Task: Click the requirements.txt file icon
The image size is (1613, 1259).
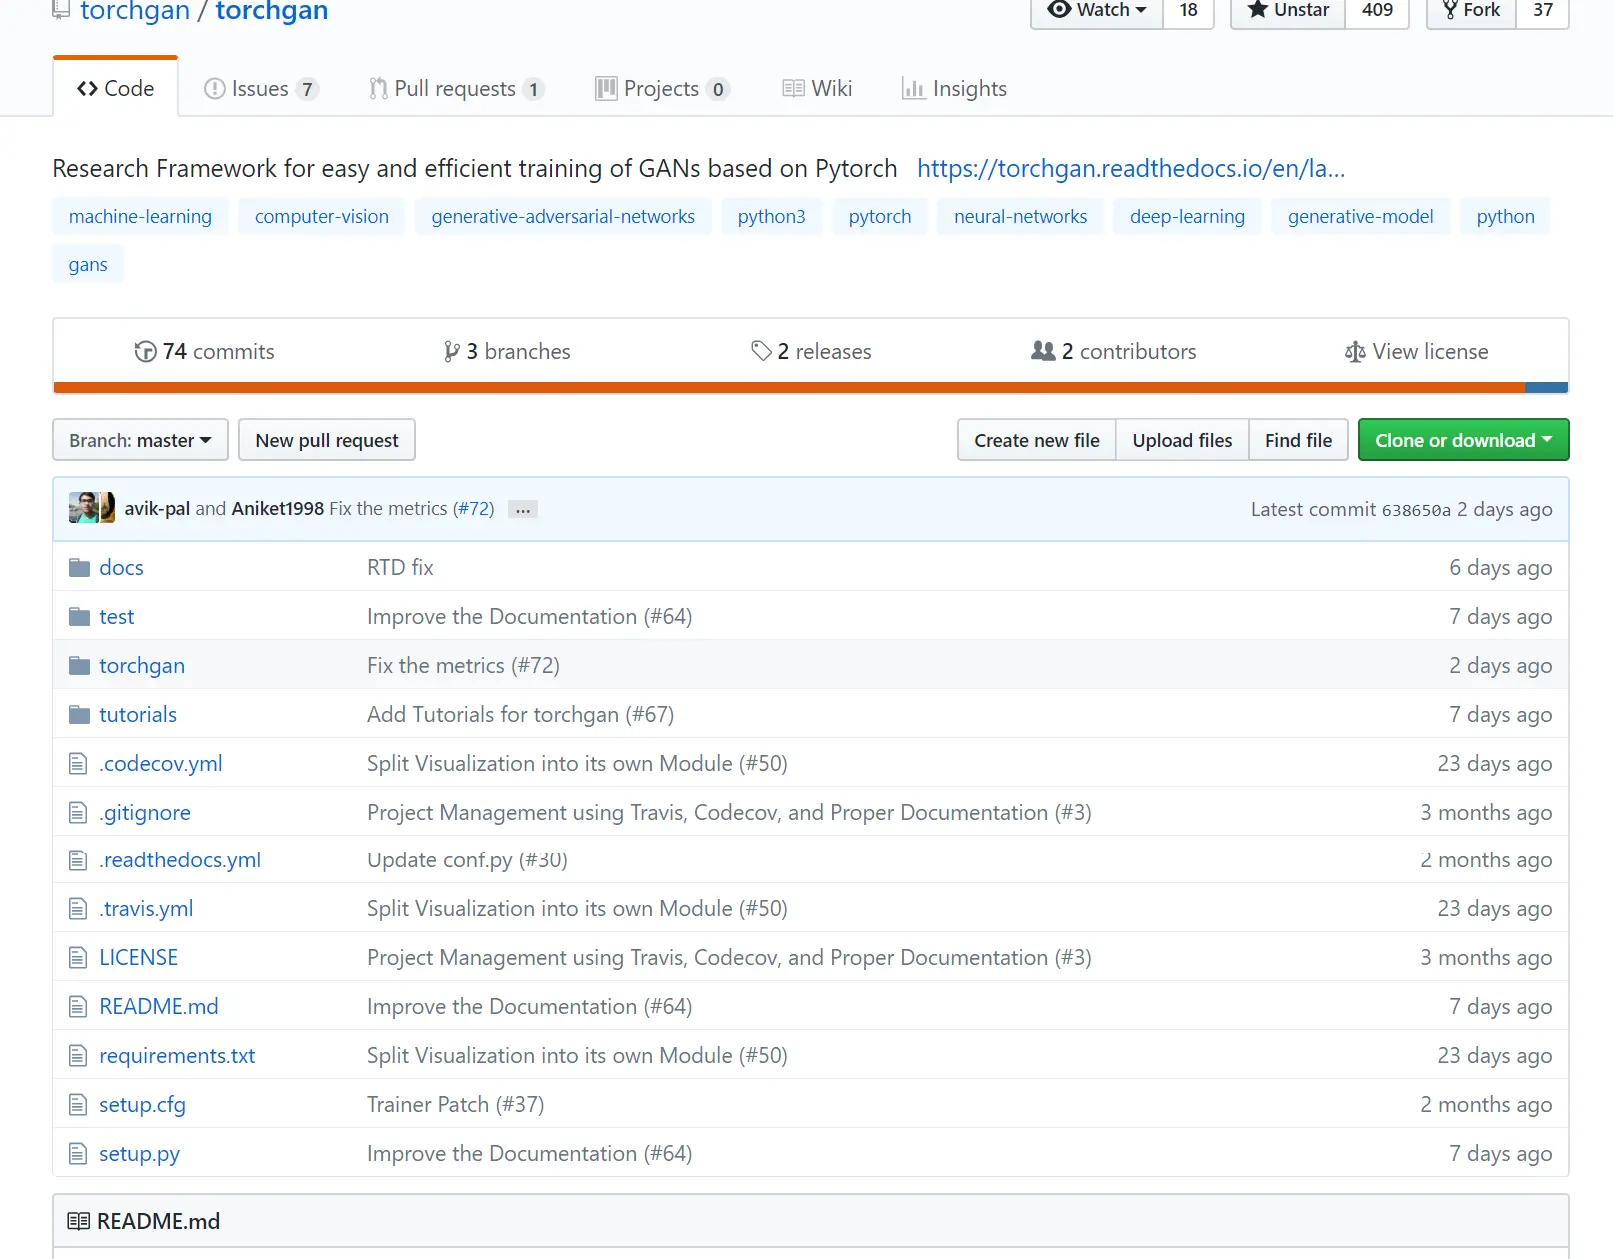Action: [x=78, y=1056]
